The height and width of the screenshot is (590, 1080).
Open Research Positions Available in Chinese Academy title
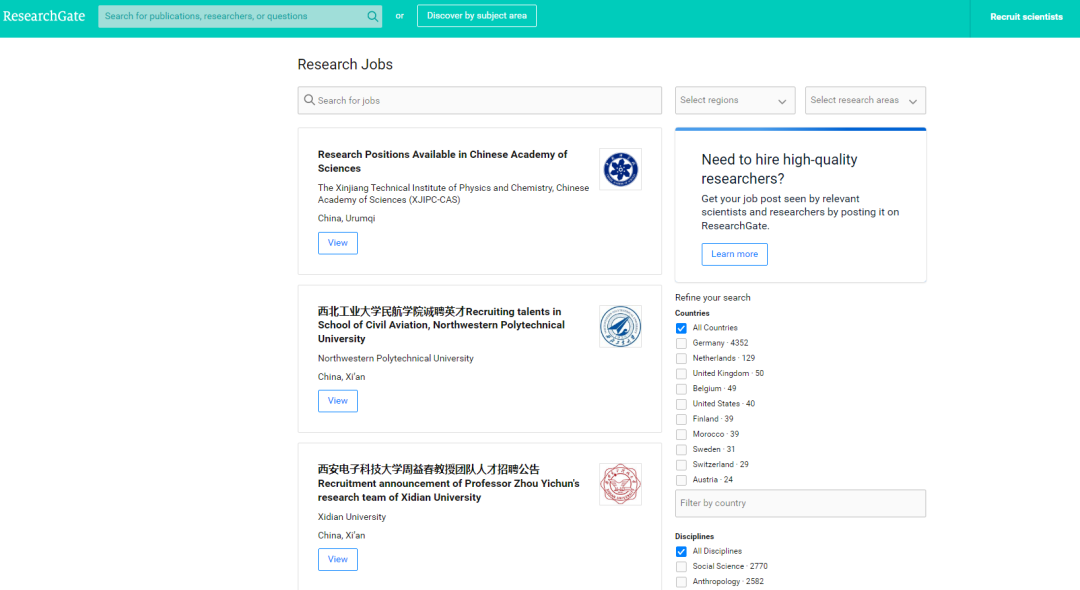pyautogui.click(x=442, y=161)
